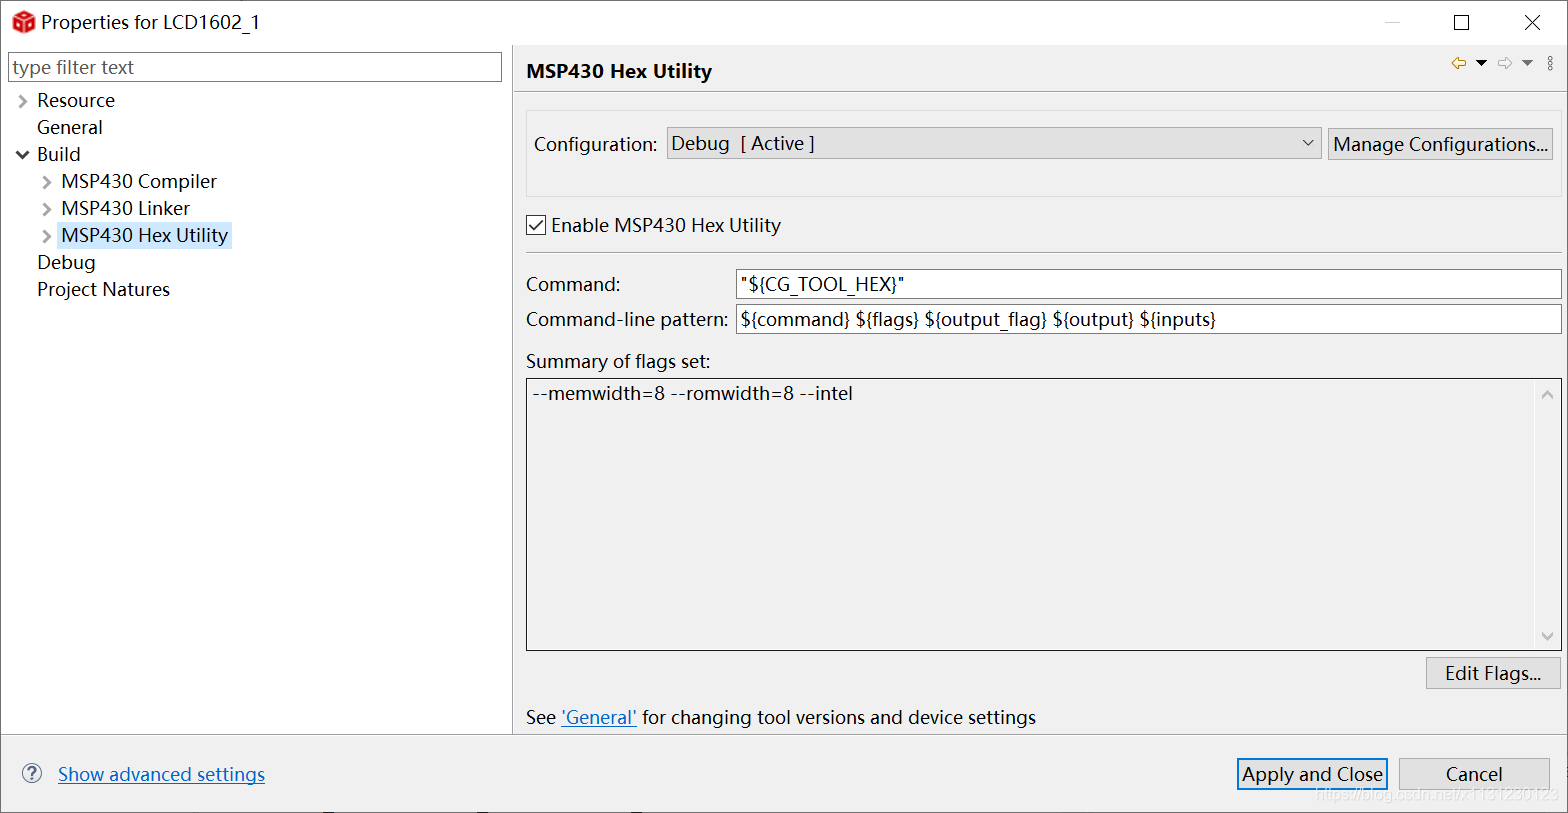The height and width of the screenshot is (813, 1568).
Task: Open the Configuration dropdown
Action: [994, 144]
